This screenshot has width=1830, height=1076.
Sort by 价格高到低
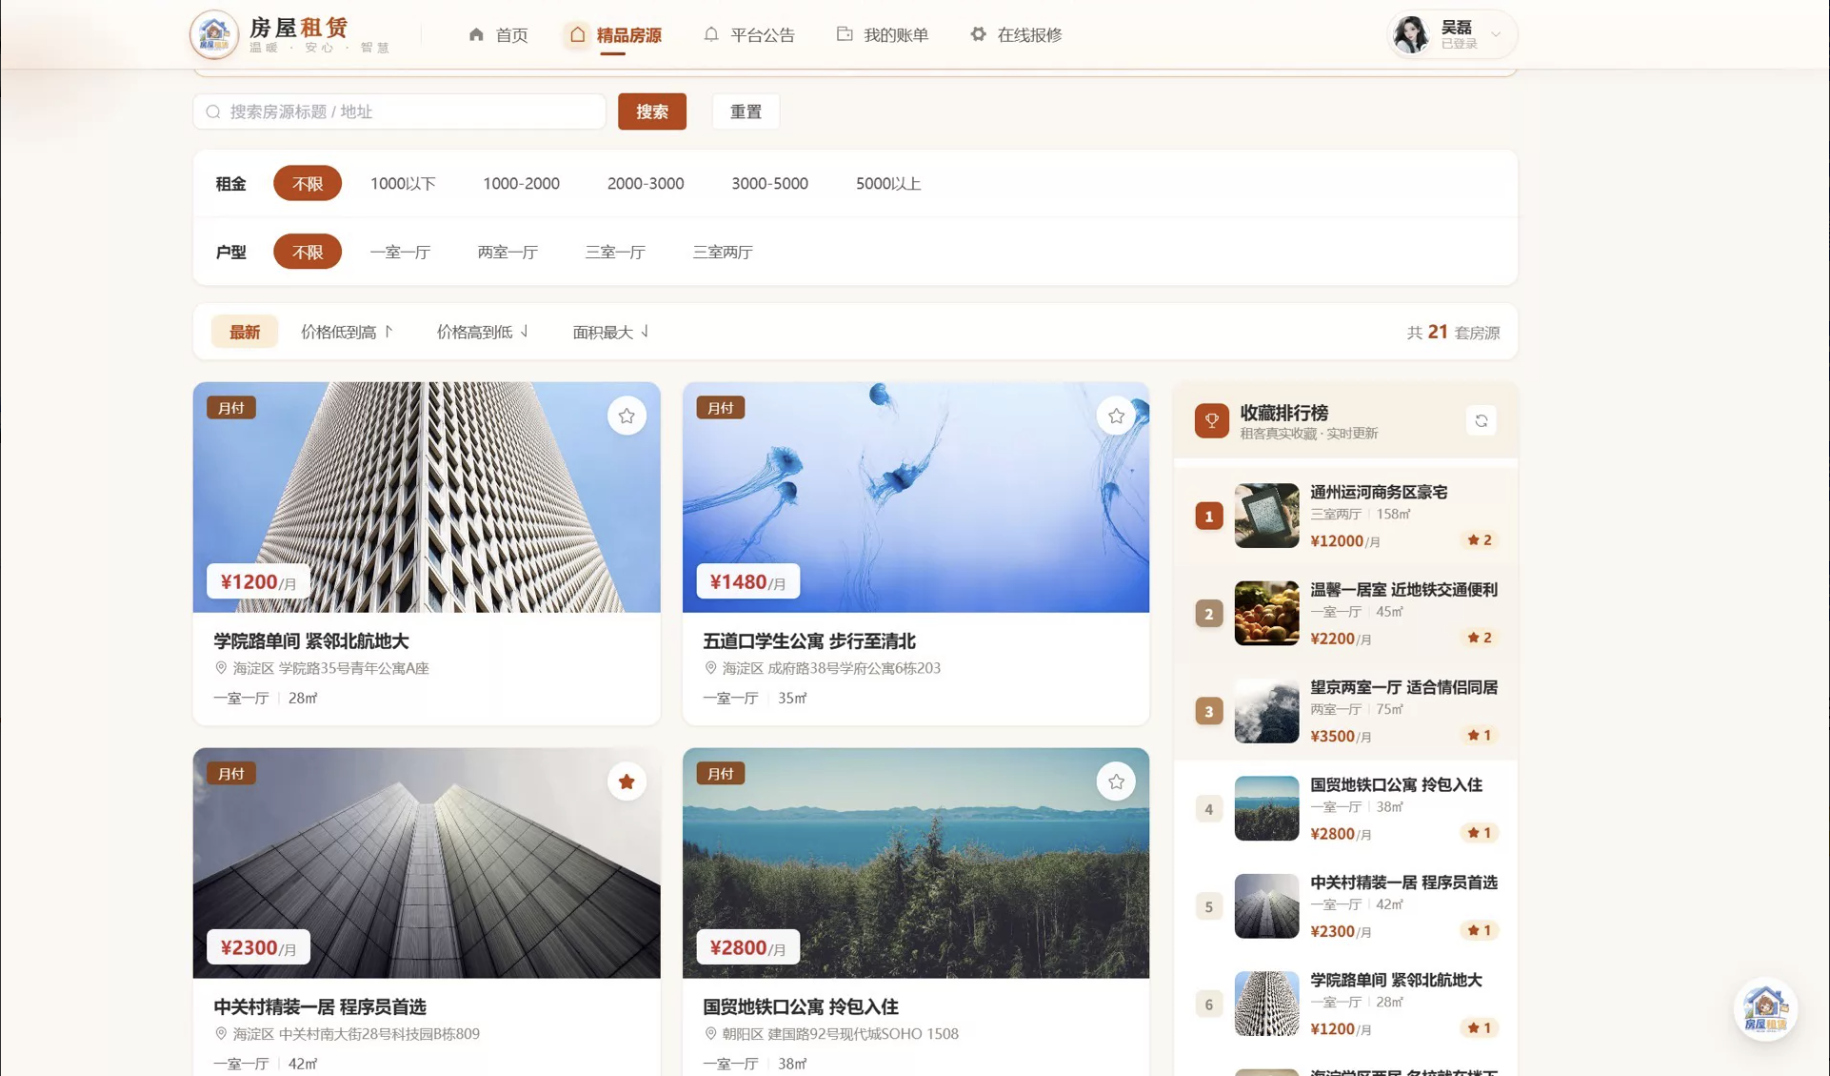(x=482, y=332)
